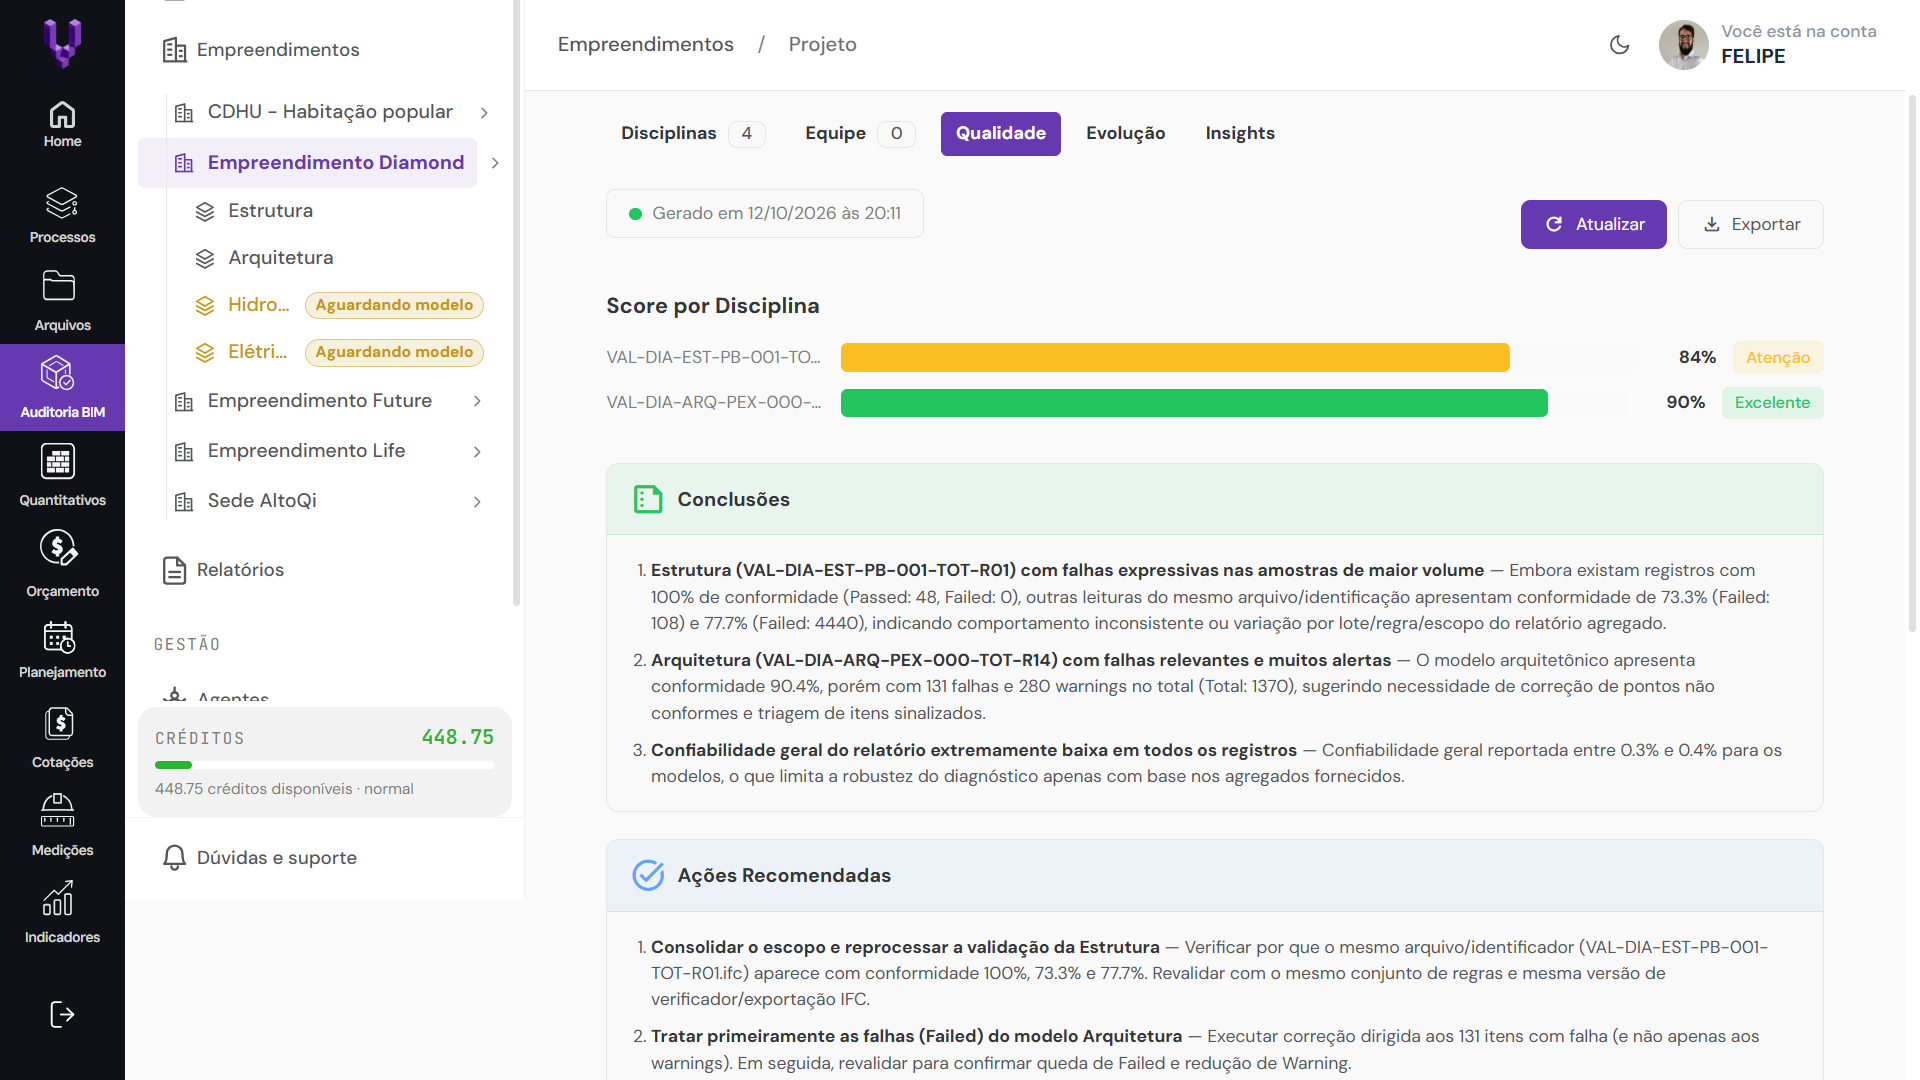Open Cotações in the sidebar

coord(62,738)
